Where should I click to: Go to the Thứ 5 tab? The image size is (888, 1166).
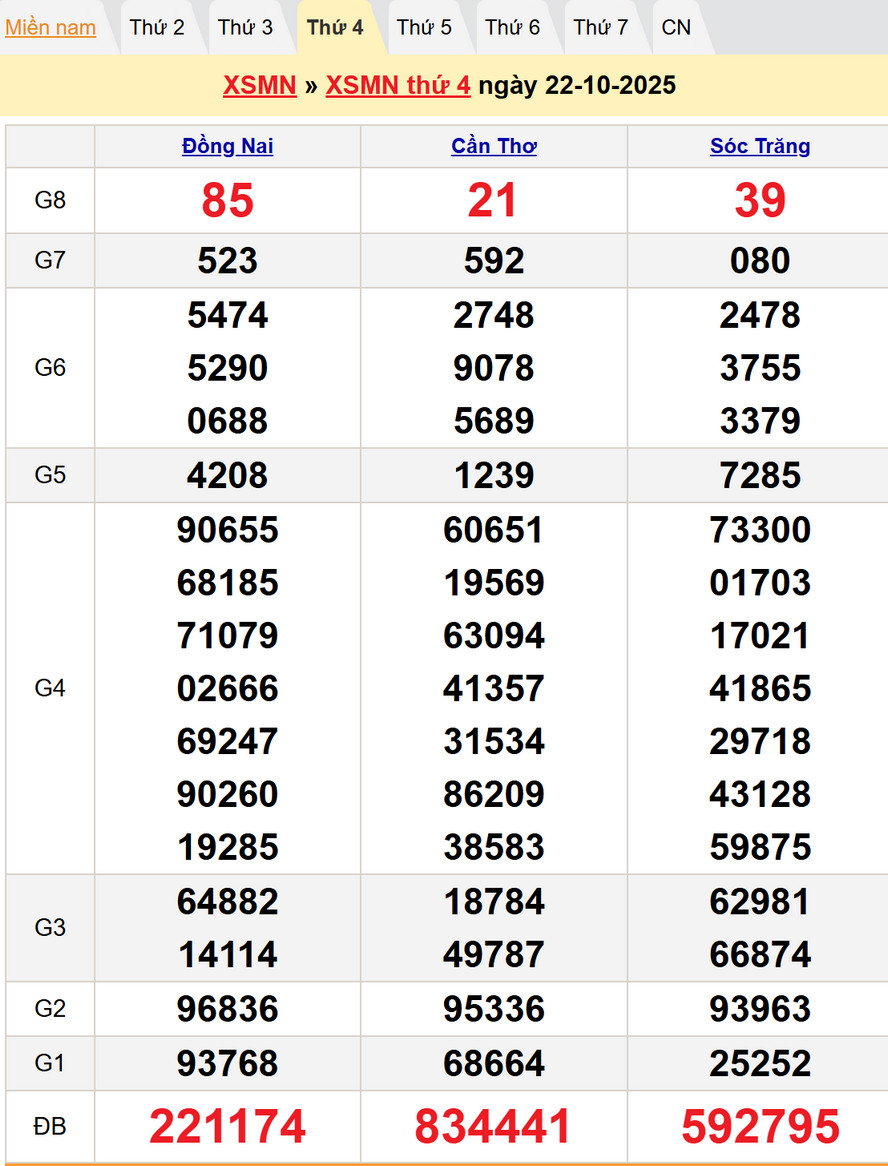tap(424, 28)
